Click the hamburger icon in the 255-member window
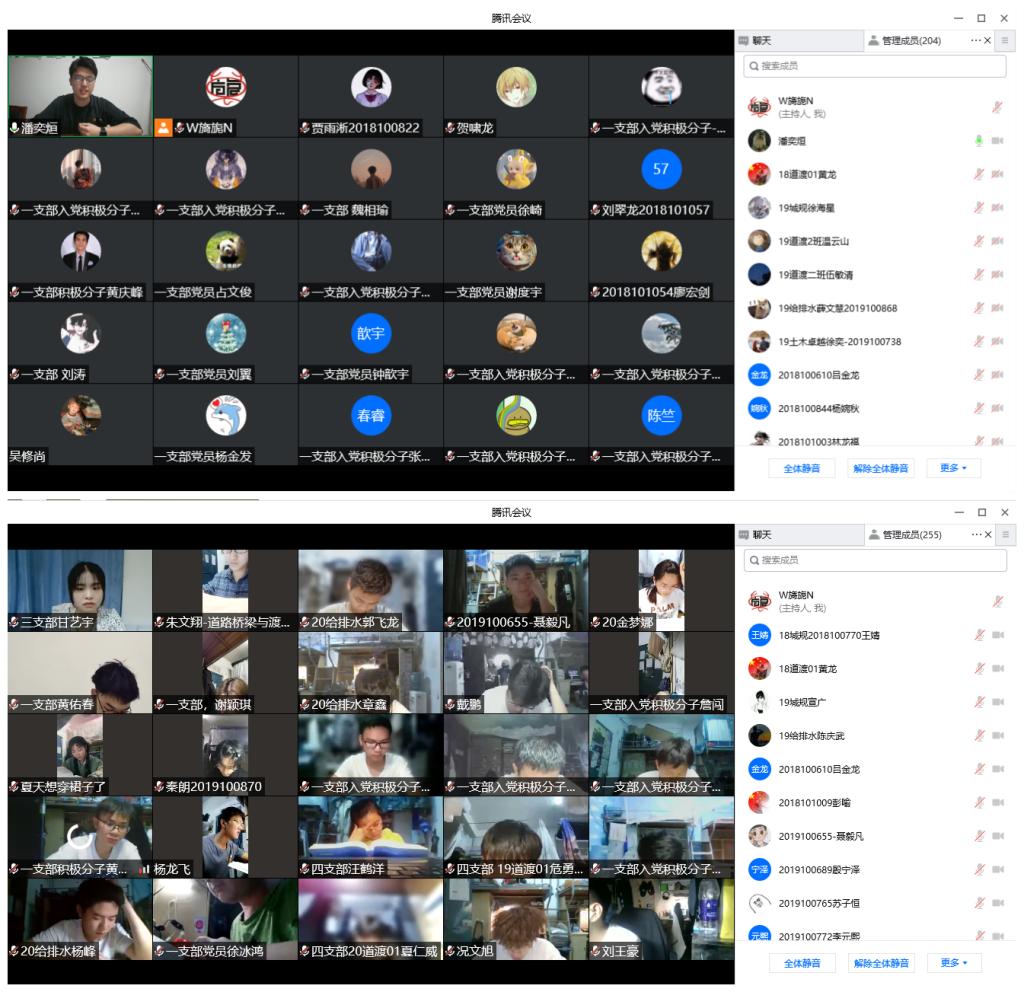 tap(1005, 535)
